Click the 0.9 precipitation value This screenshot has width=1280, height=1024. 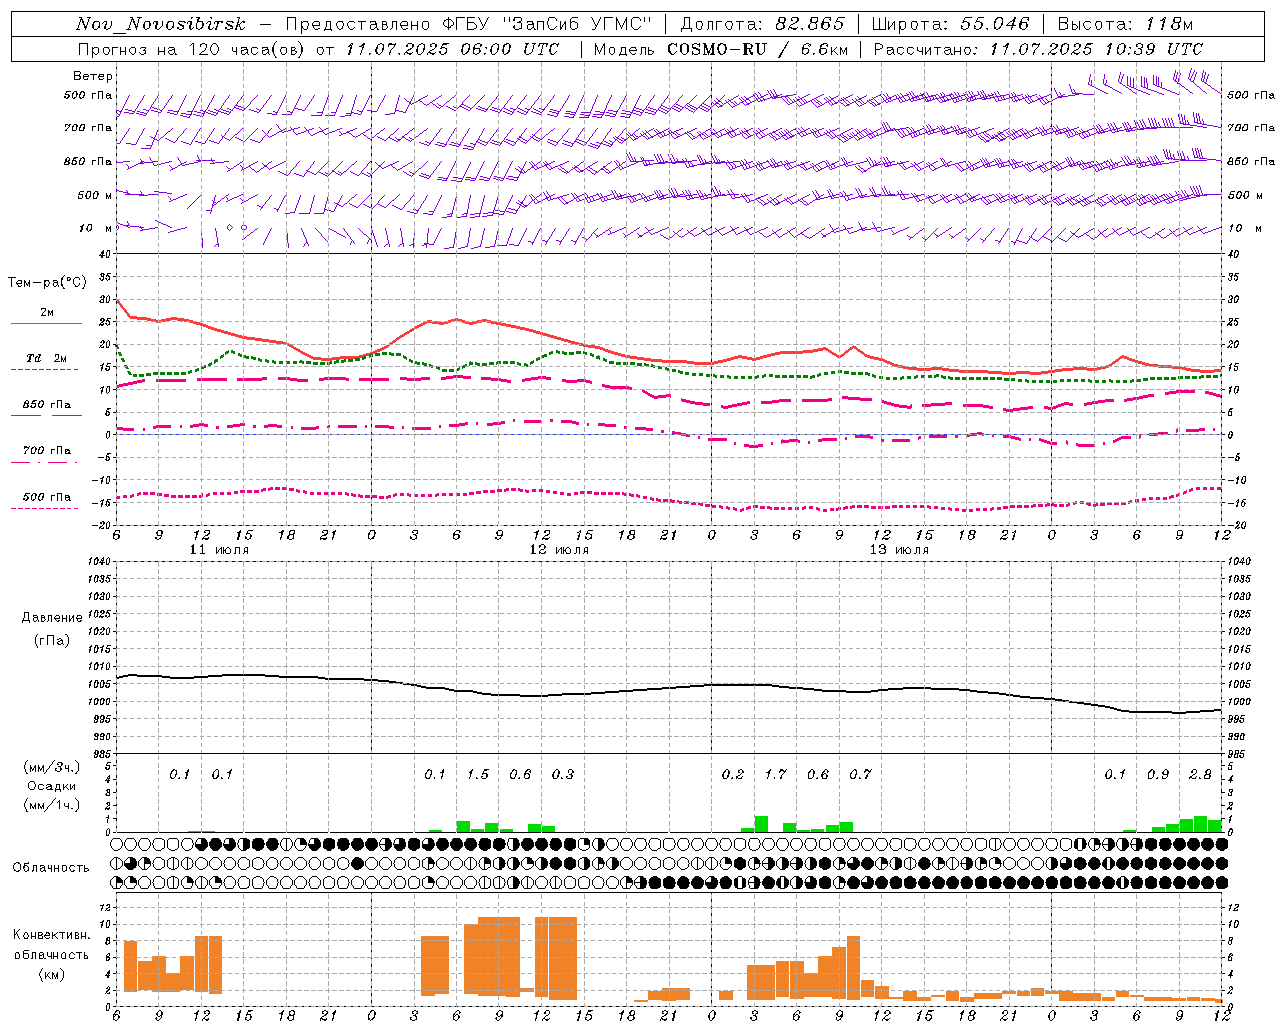click(1158, 774)
